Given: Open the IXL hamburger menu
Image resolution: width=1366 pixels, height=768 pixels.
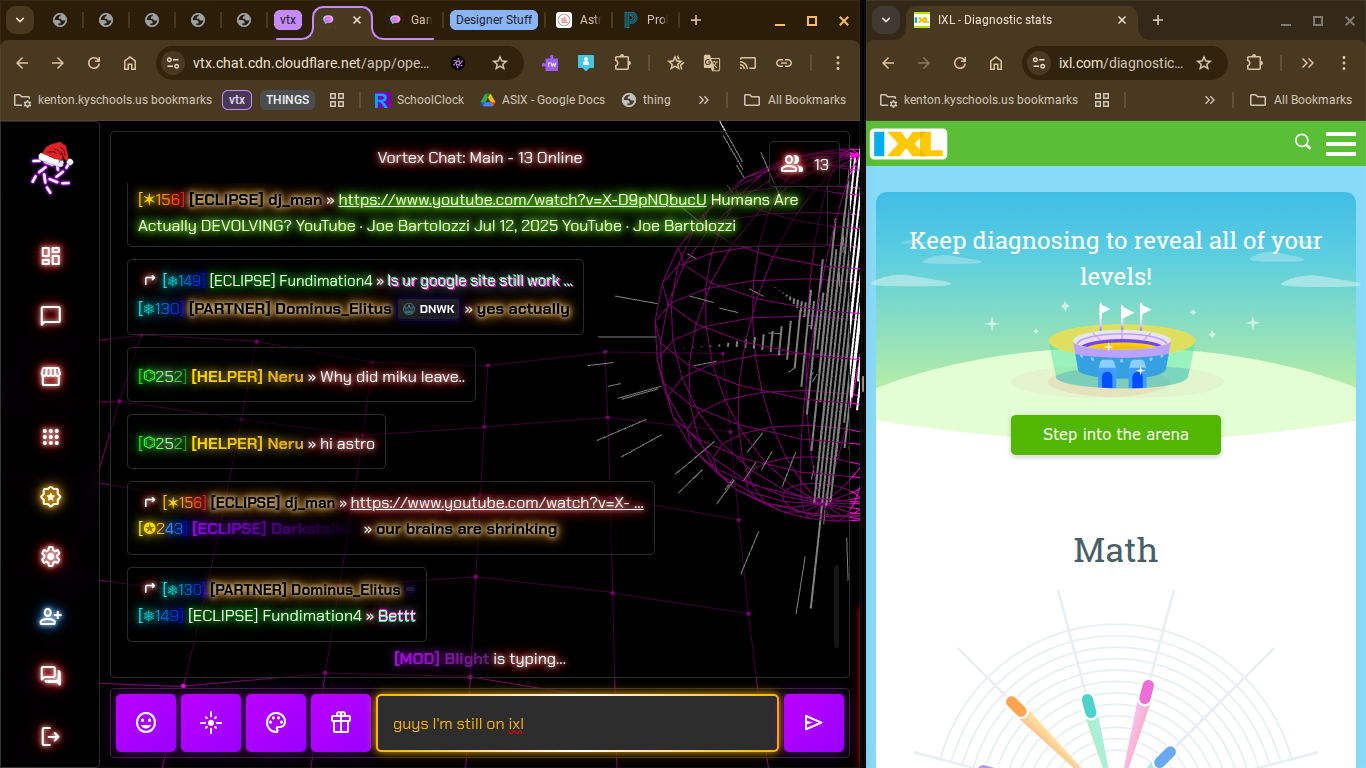Looking at the screenshot, I should (x=1340, y=144).
